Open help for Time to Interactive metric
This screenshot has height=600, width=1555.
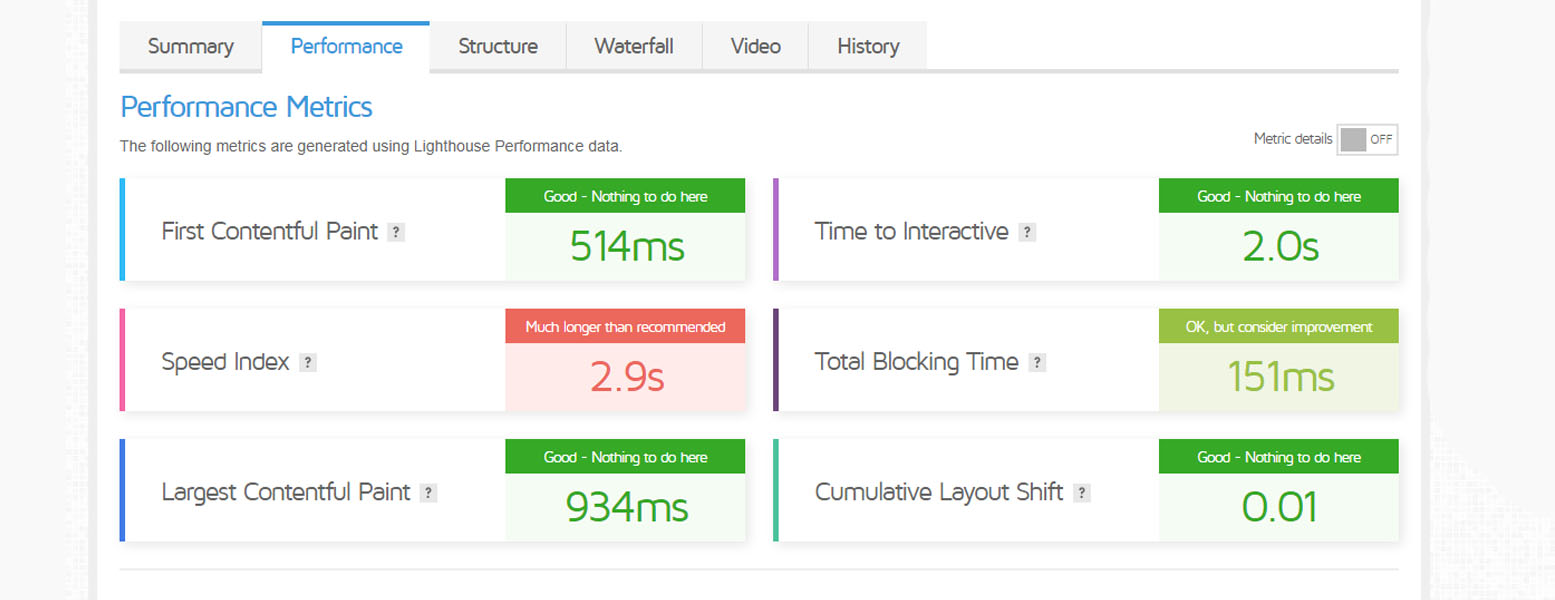point(1028,231)
